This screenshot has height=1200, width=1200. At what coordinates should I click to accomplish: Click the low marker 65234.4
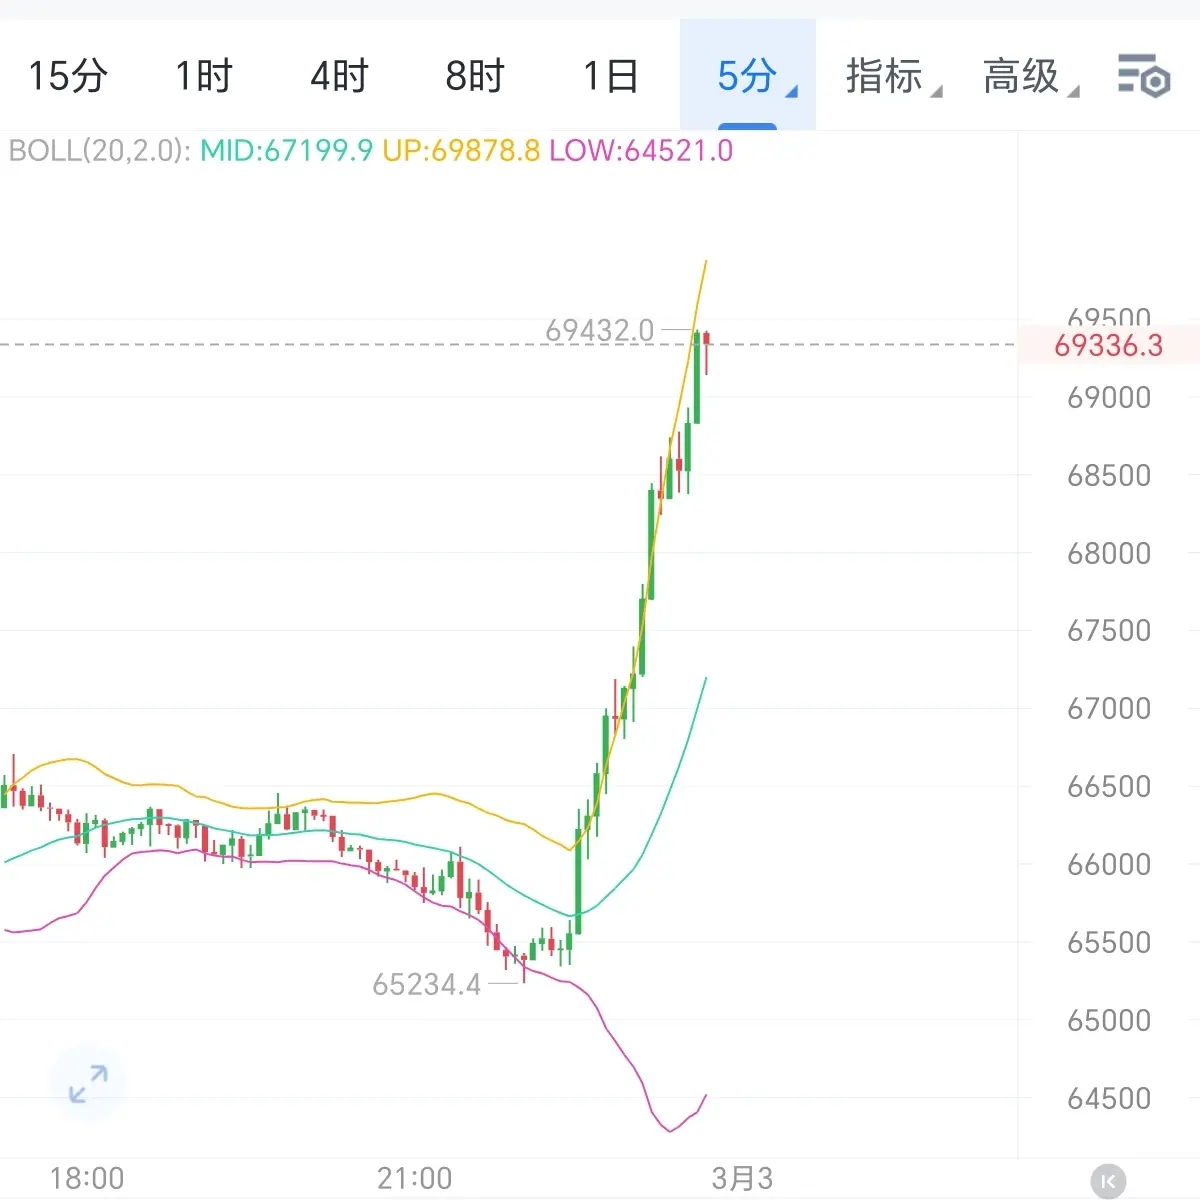coord(427,985)
